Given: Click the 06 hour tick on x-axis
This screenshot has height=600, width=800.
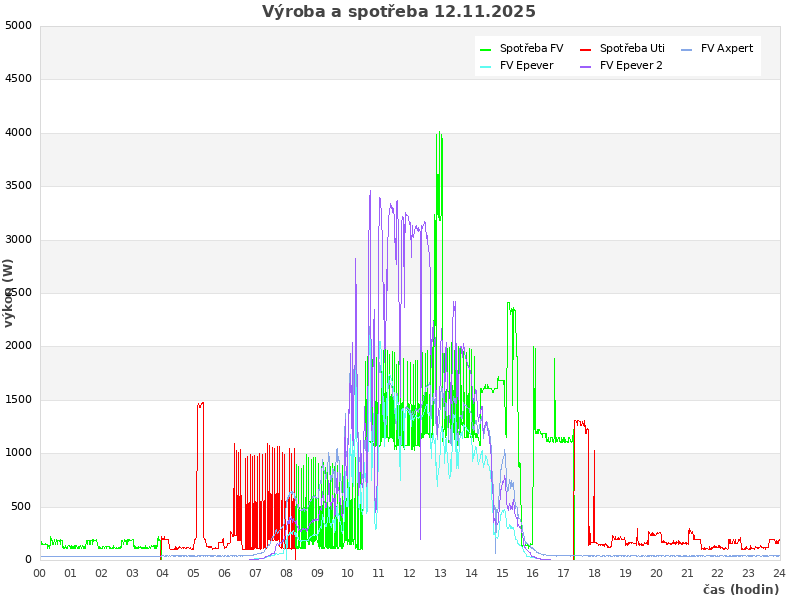Looking at the screenshot, I should coord(225,573).
